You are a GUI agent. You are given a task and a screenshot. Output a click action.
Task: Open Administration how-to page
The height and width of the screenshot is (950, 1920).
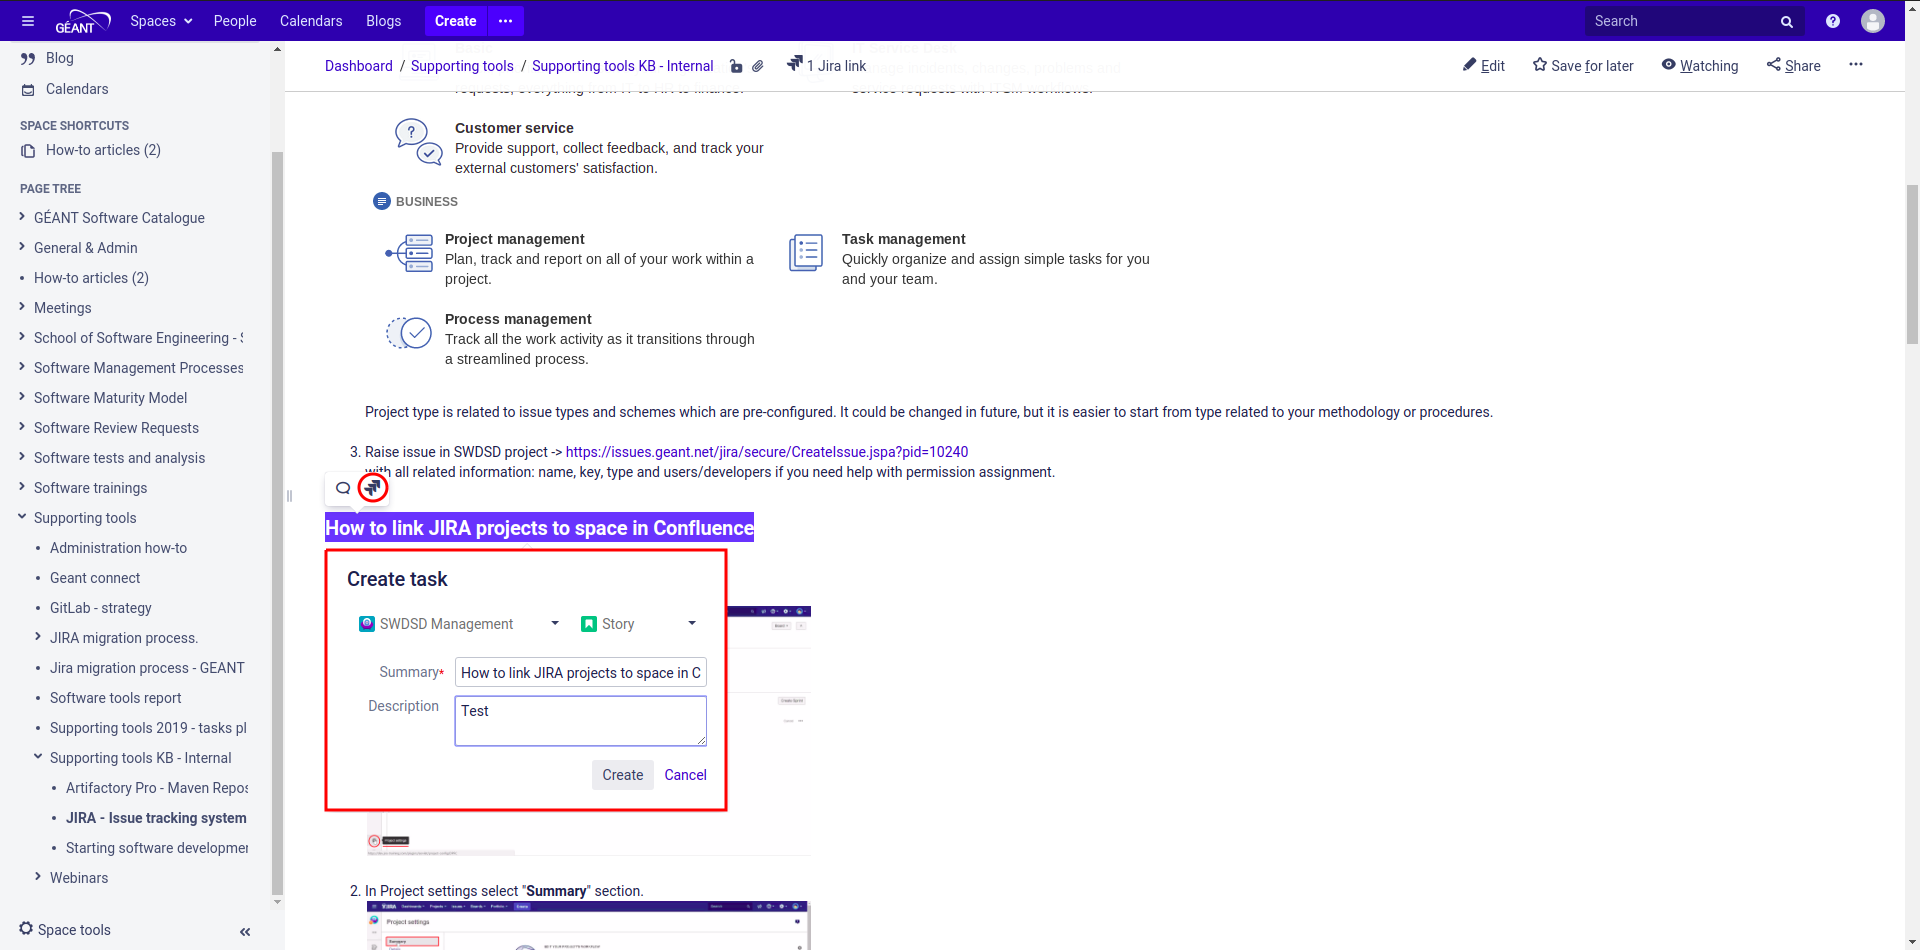[x=119, y=548]
